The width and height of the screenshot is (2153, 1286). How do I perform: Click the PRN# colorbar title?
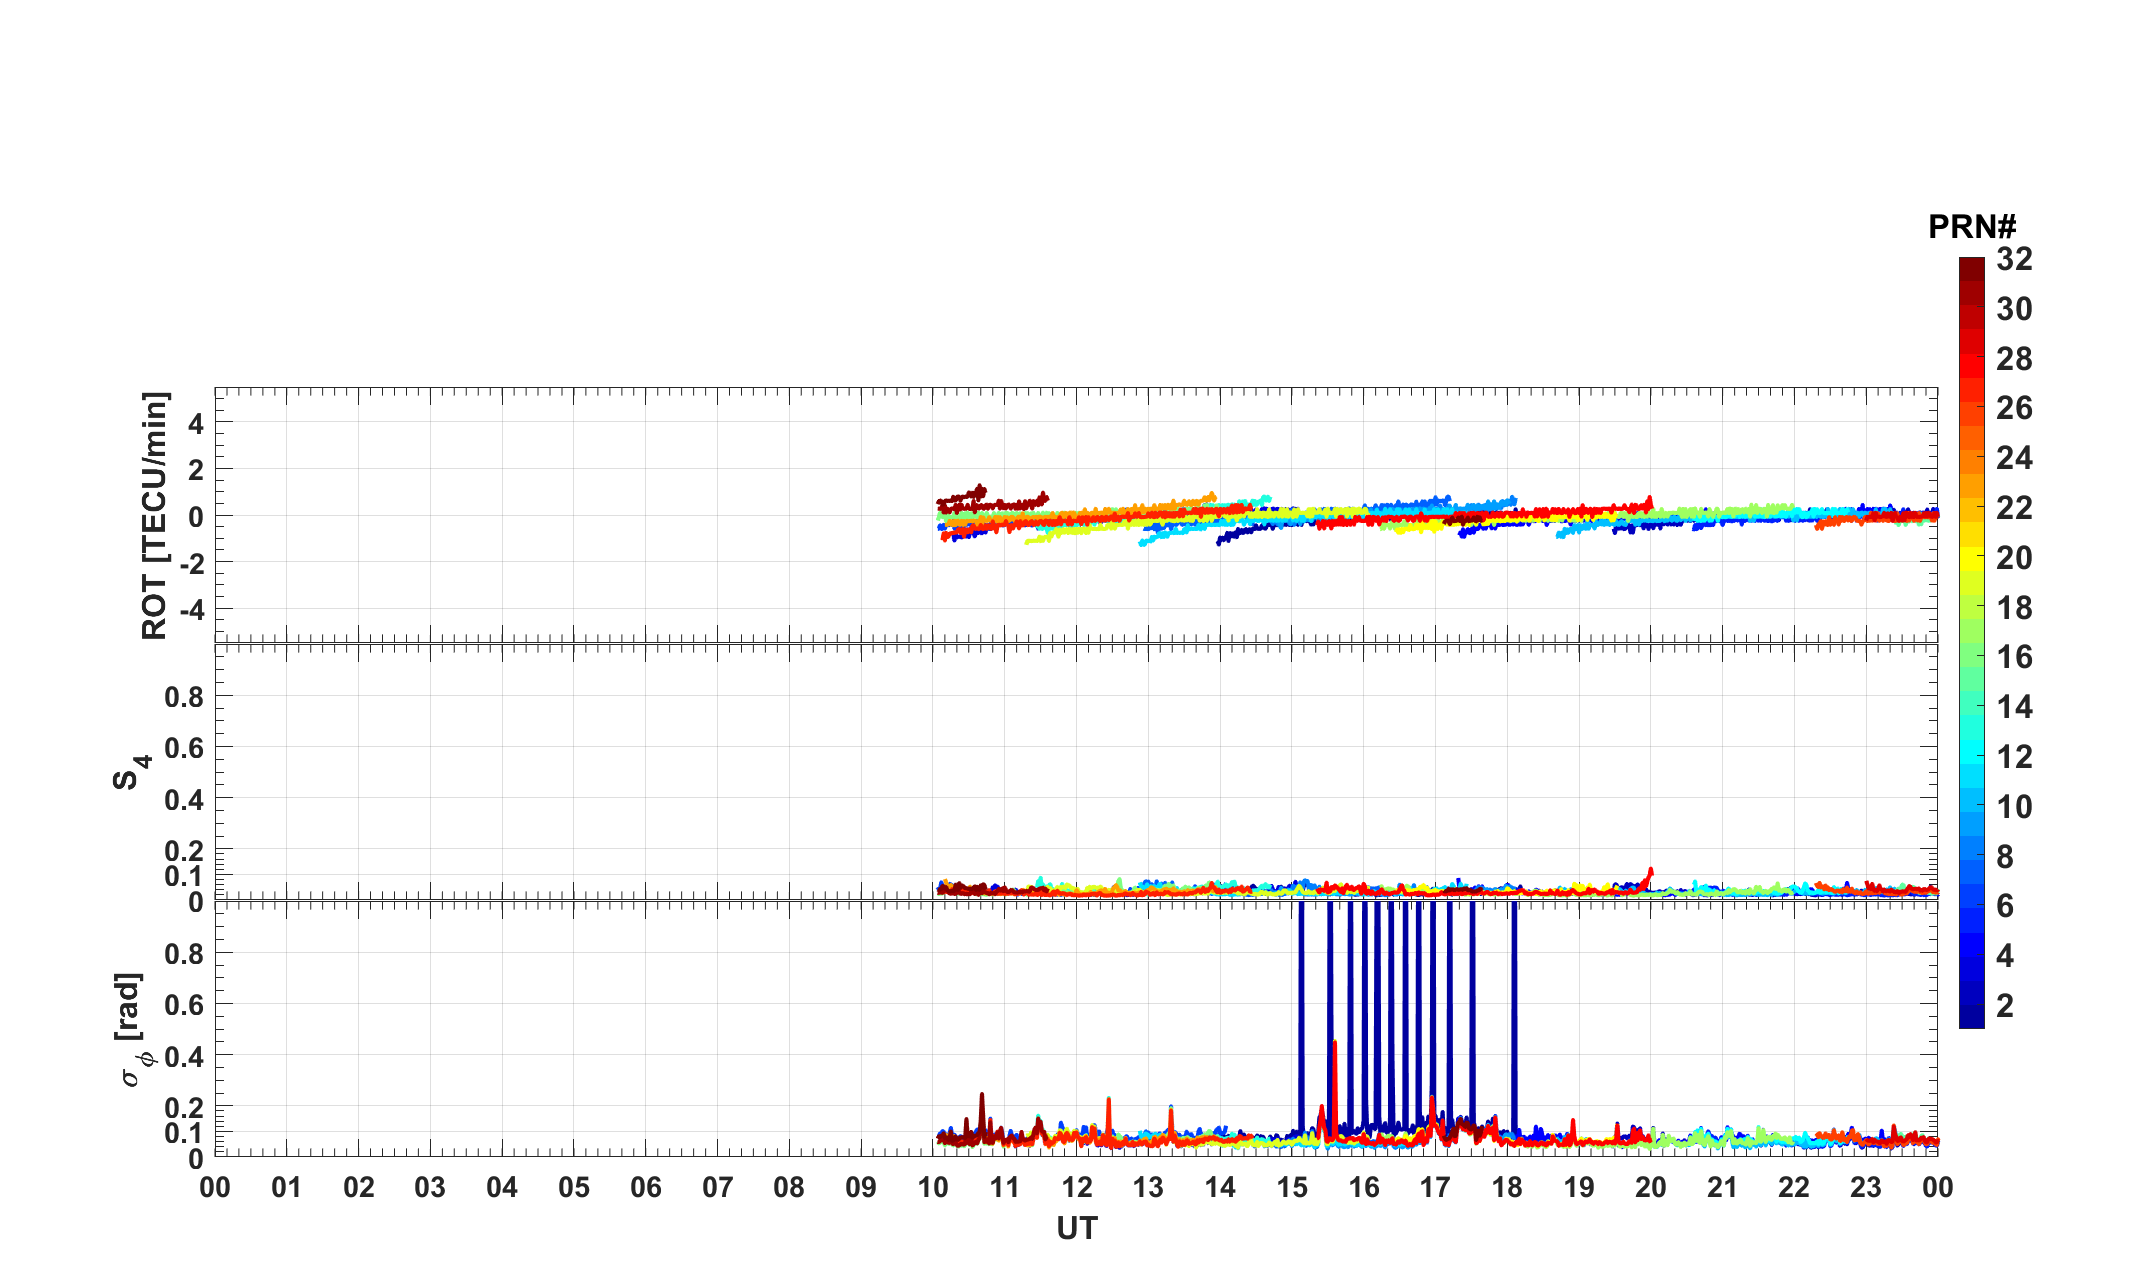point(1971,227)
